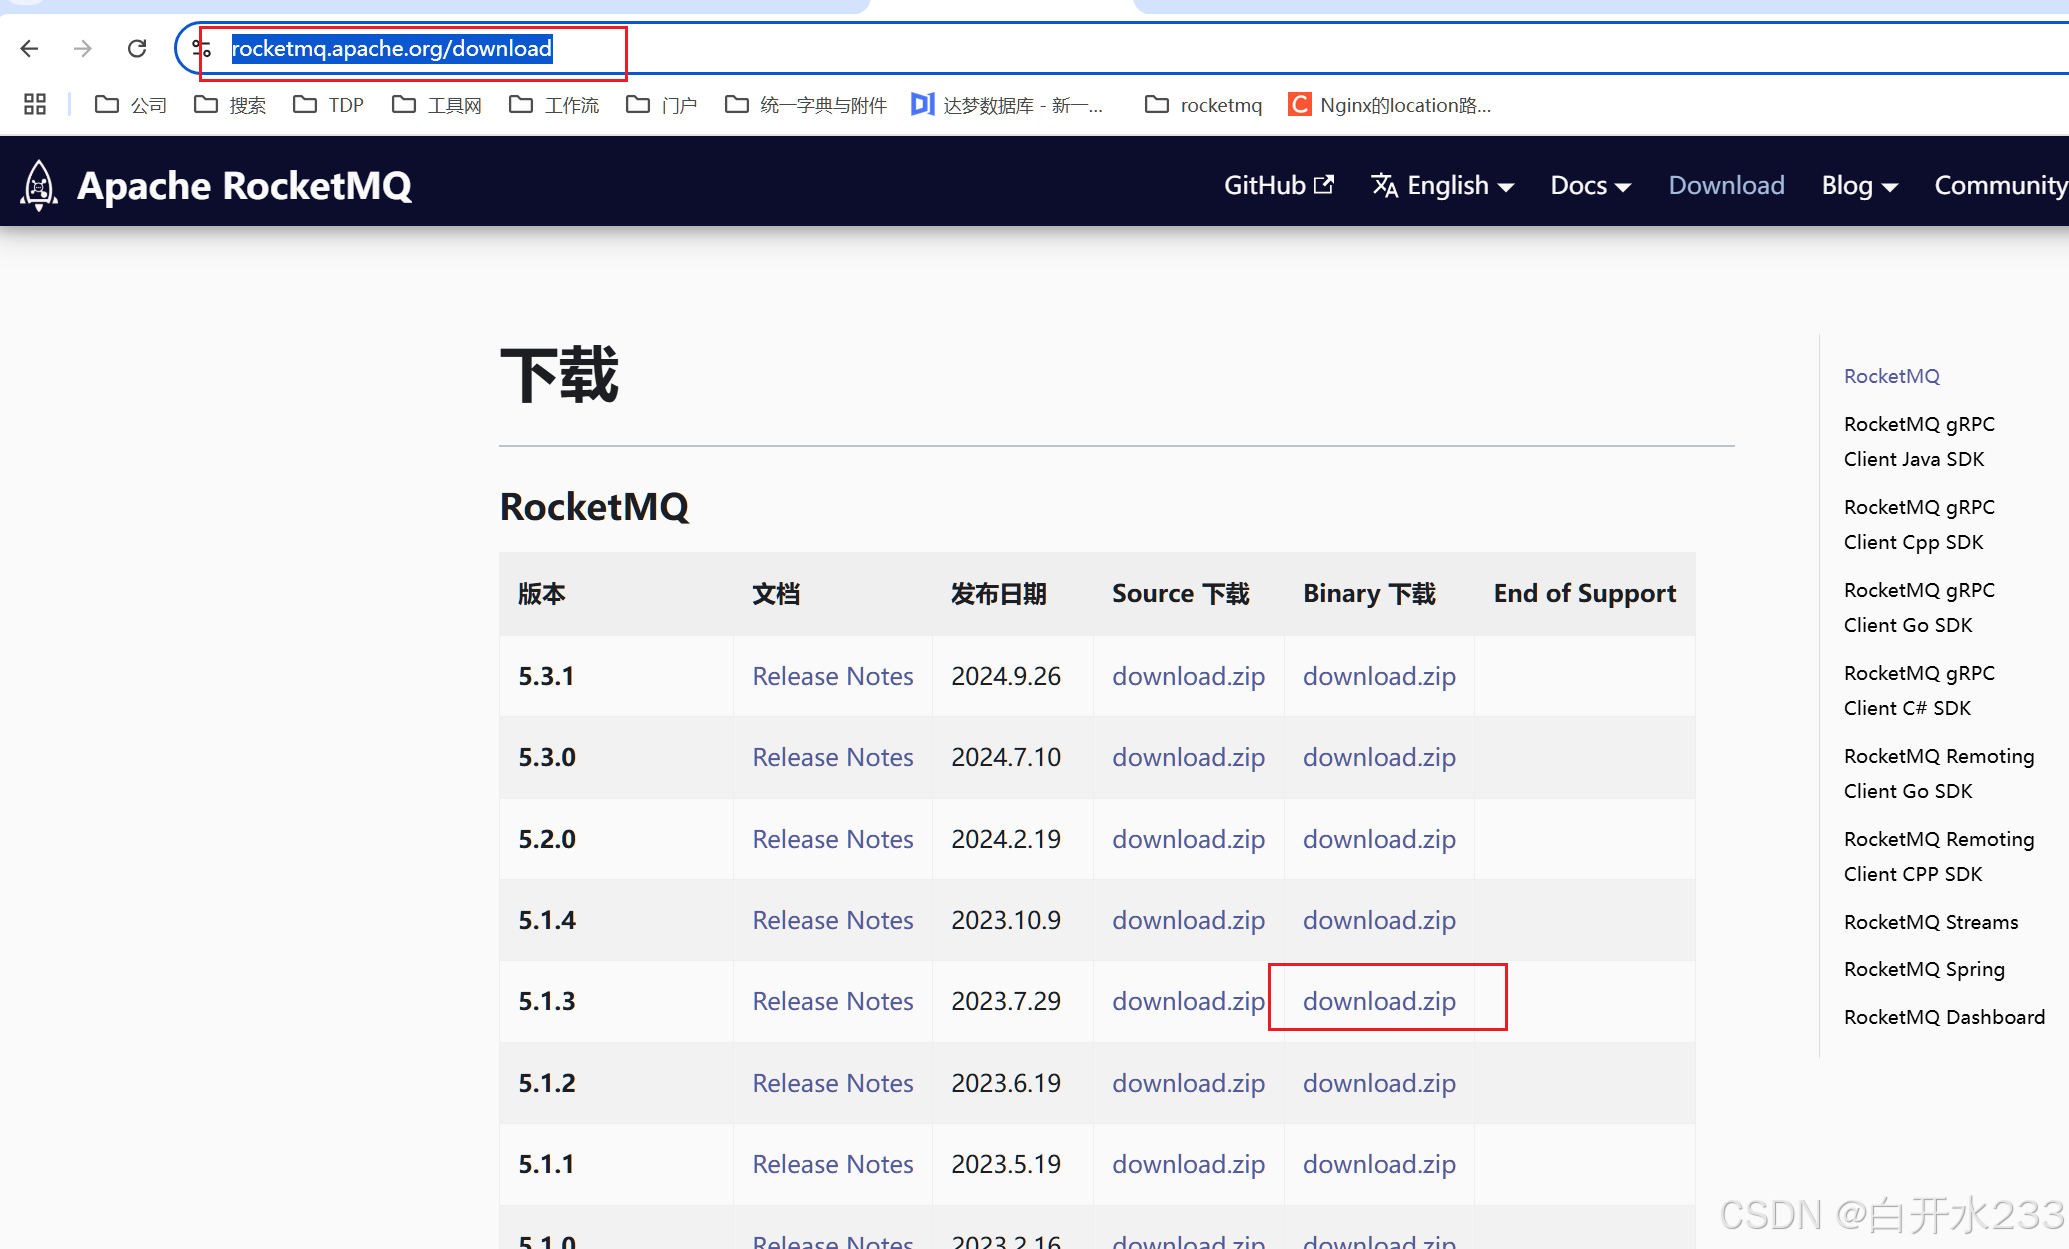This screenshot has height=1249, width=2069.
Task: Open the 工具网 bookmark folder
Action: (x=437, y=105)
